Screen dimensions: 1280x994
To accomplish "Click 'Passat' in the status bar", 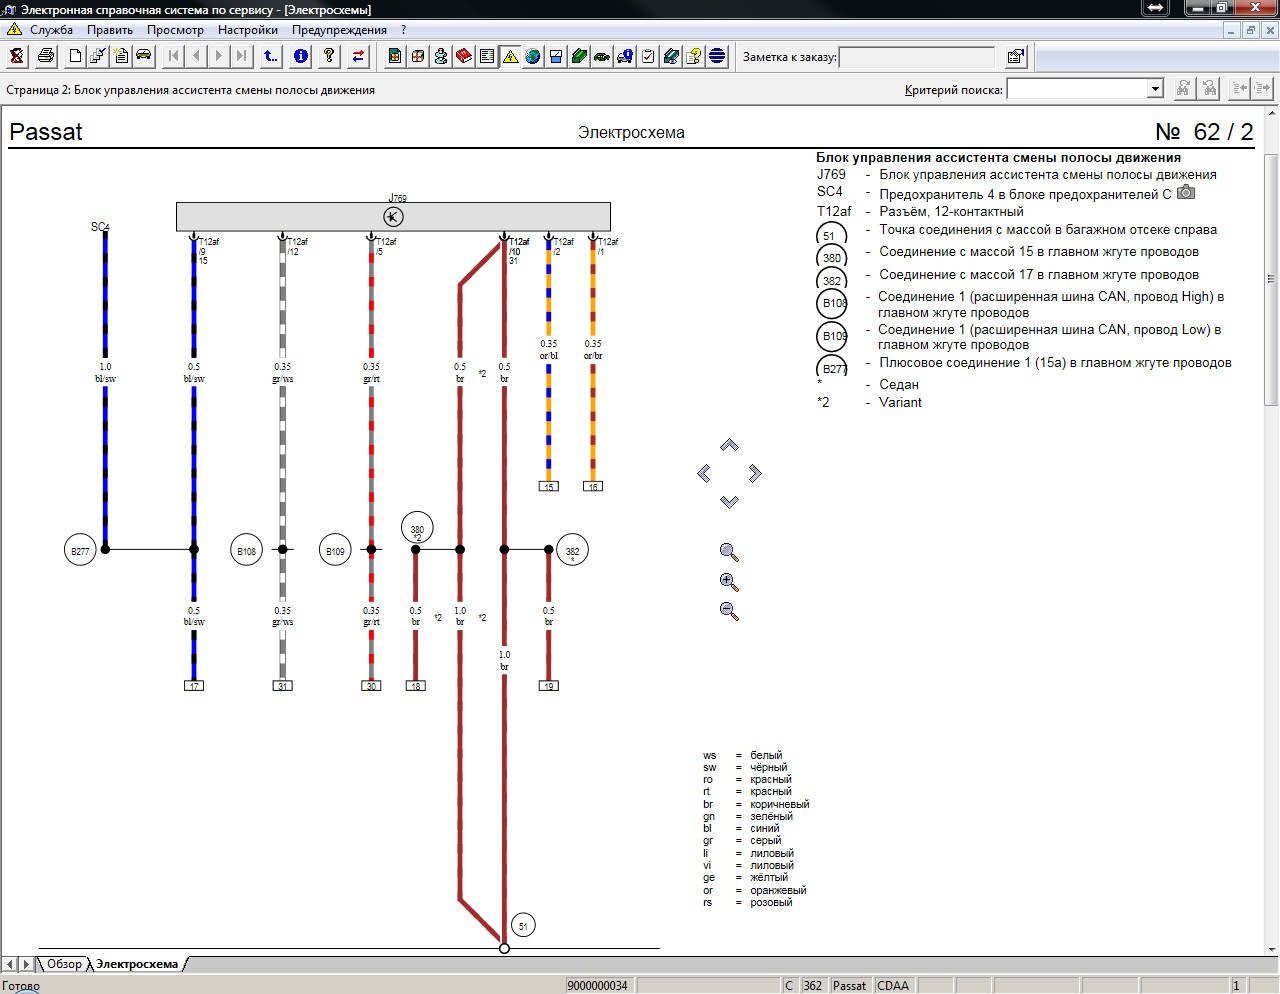I will 849,986.
